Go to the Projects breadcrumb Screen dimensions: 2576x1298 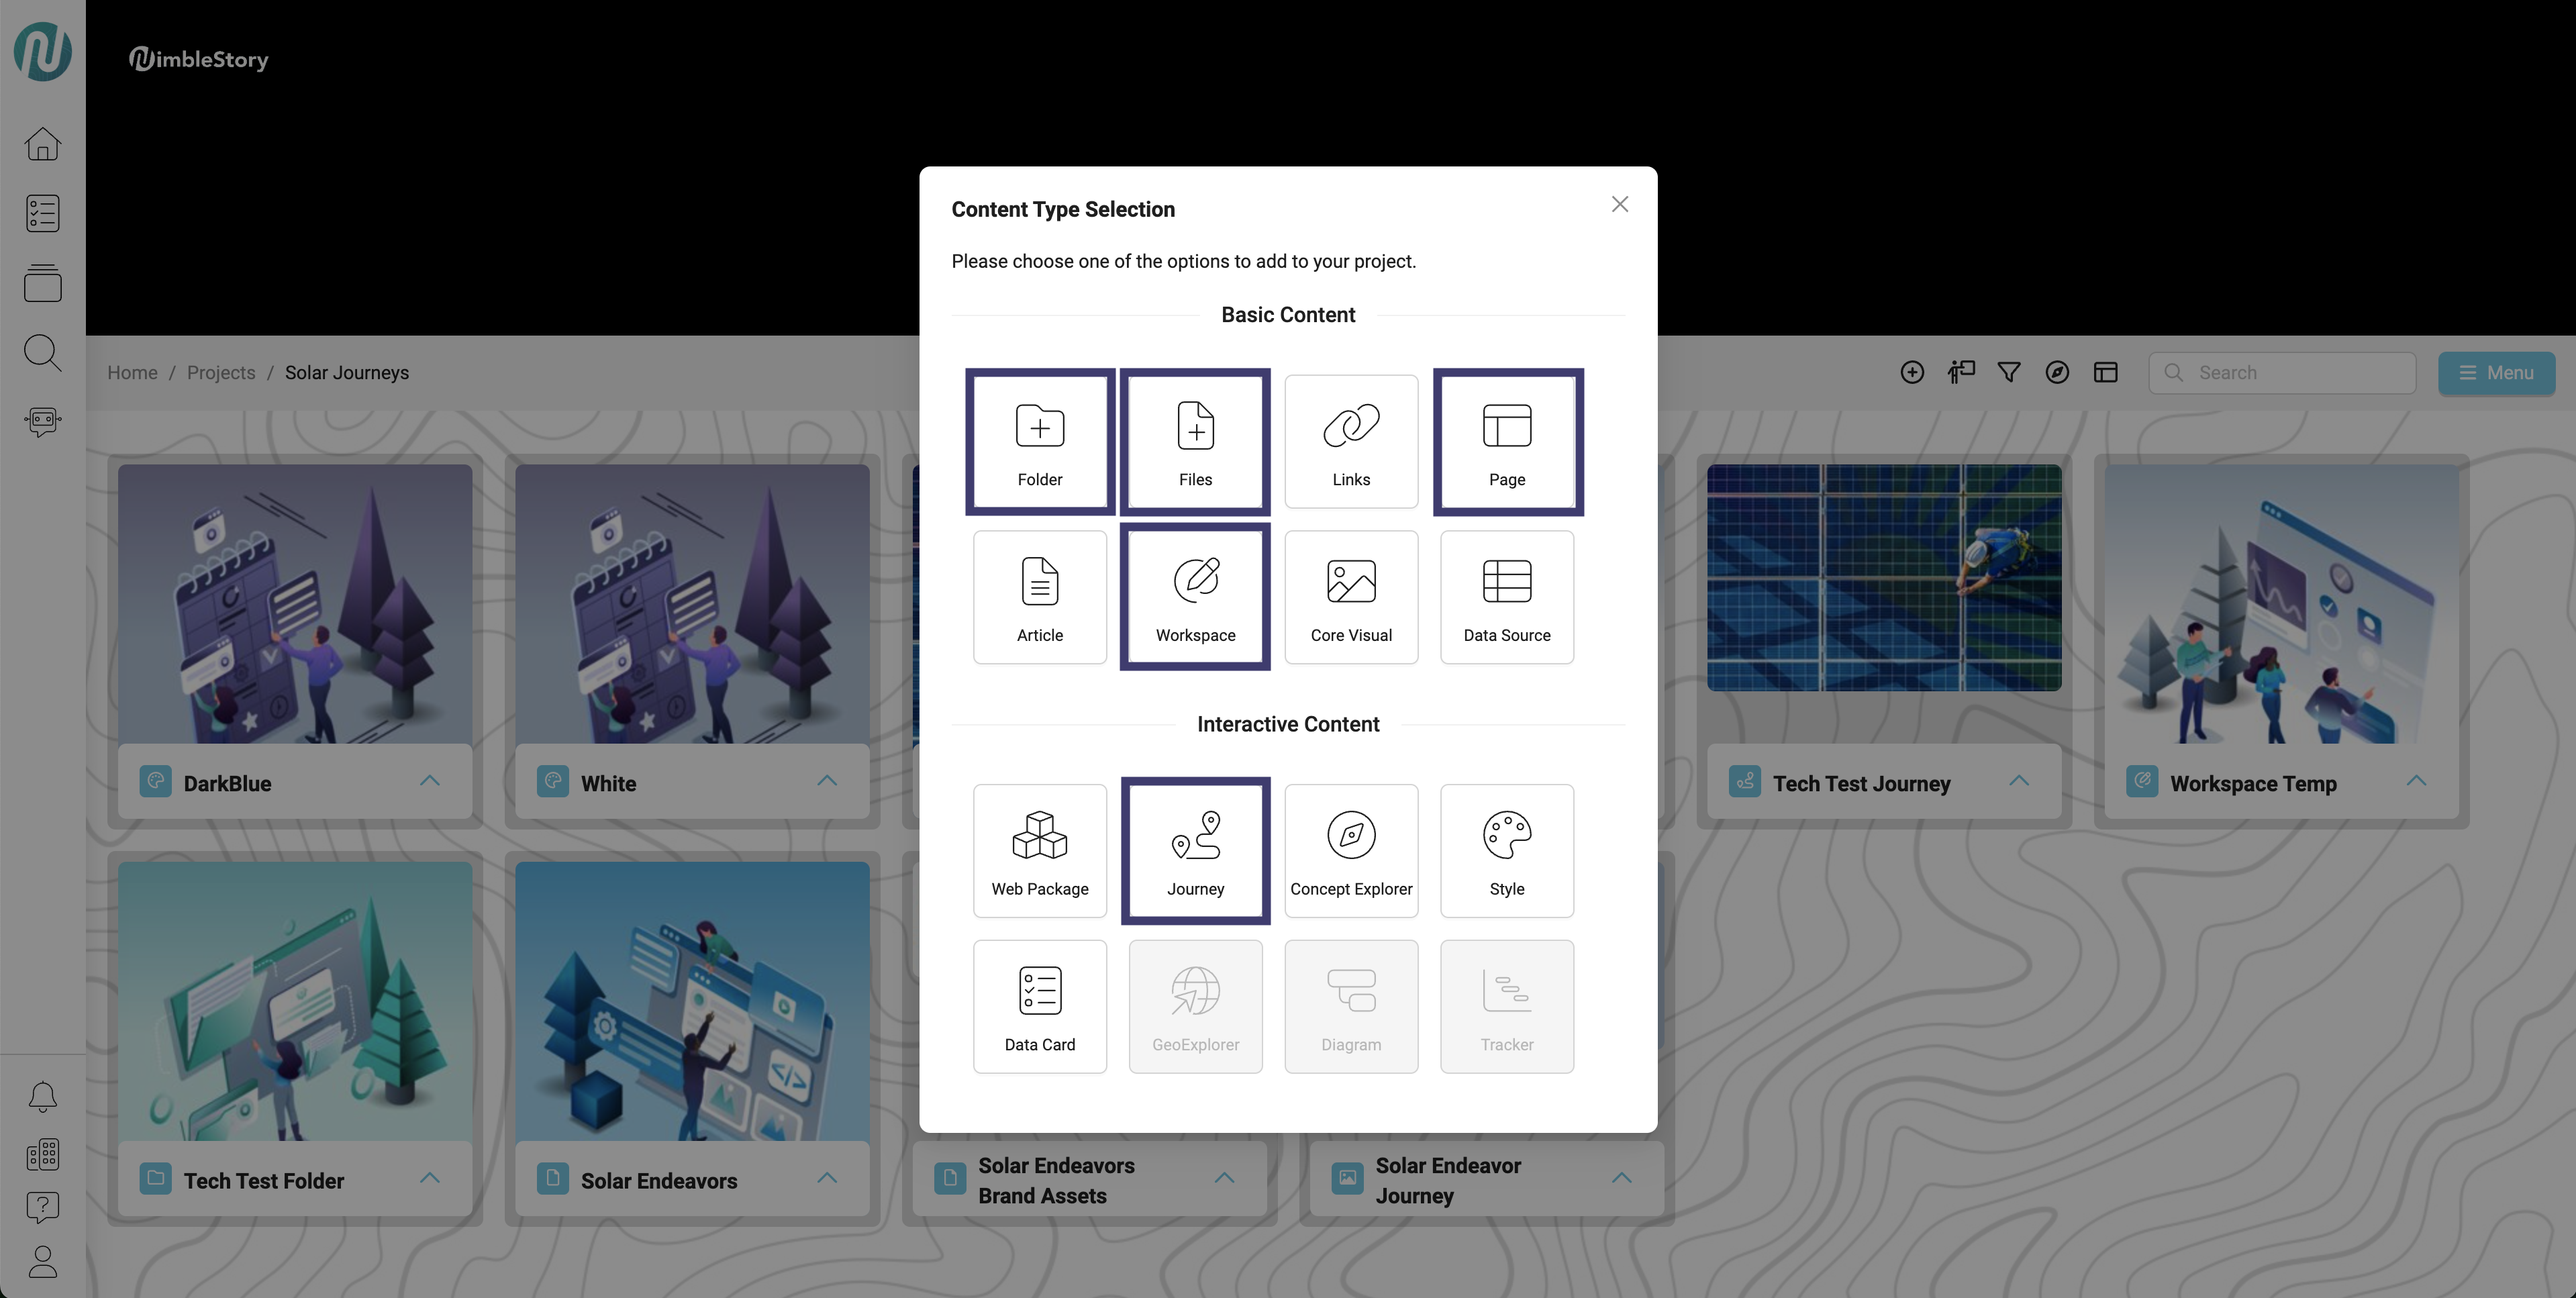221,373
